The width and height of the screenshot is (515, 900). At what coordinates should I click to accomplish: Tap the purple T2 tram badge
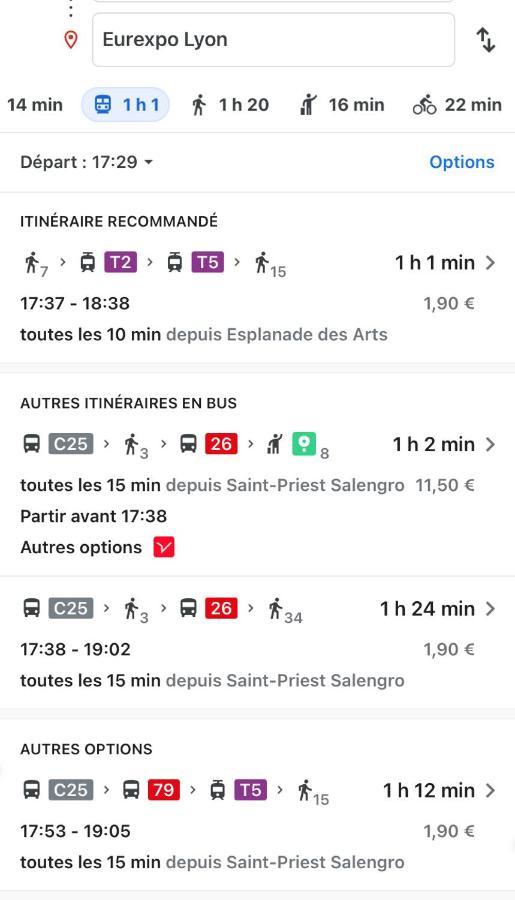coord(121,262)
